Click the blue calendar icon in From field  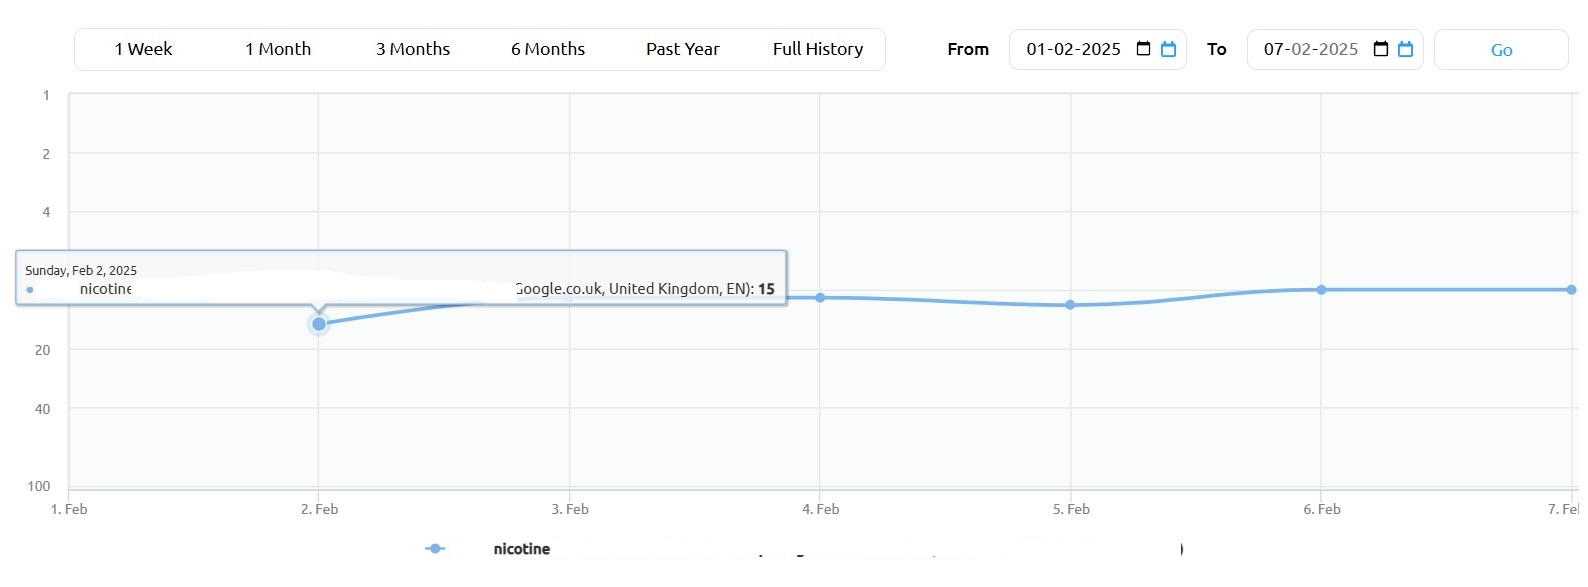coord(1168,49)
